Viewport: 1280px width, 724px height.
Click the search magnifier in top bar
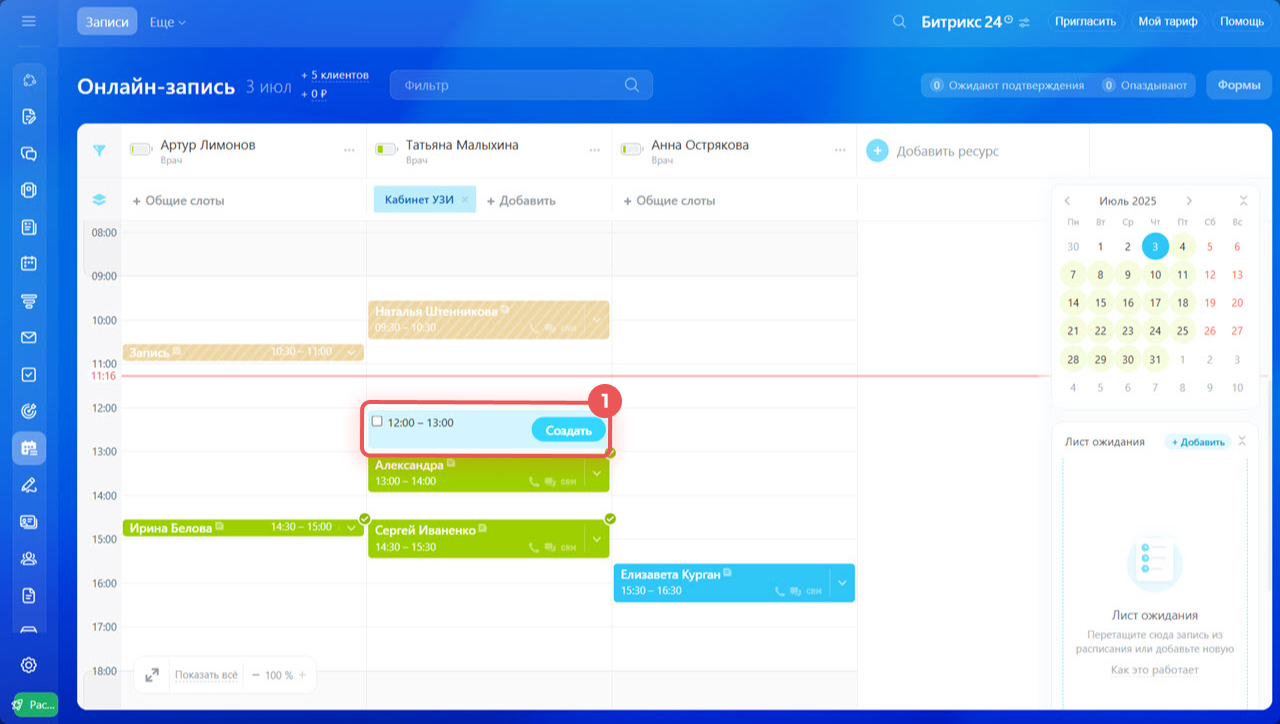[900, 21]
